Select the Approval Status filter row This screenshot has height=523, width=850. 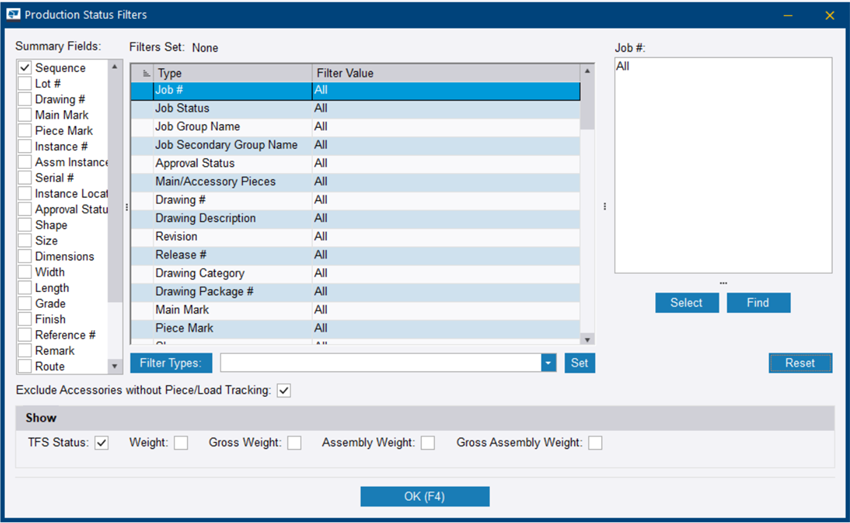pyautogui.click(x=355, y=163)
